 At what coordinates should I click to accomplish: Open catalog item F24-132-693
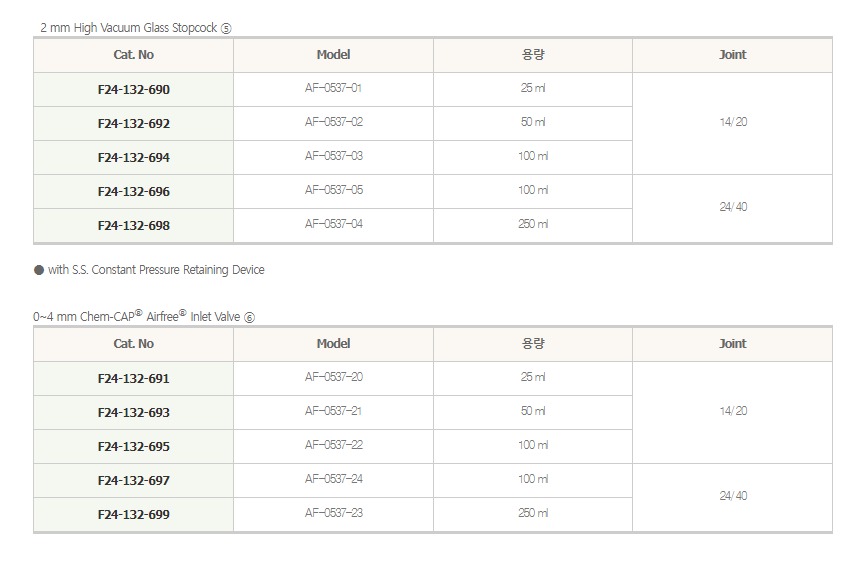(x=134, y=413)
